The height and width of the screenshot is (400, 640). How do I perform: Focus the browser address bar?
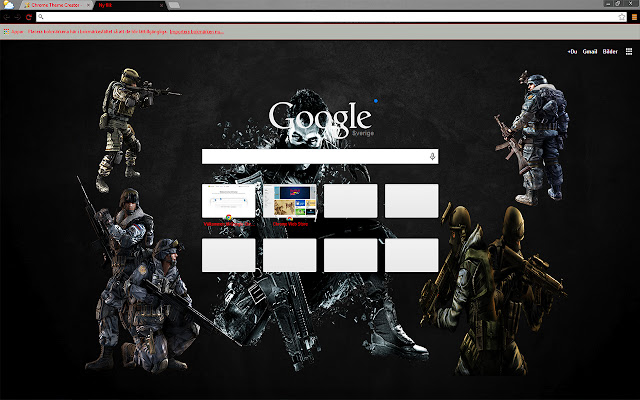click(x=331, y=17)
